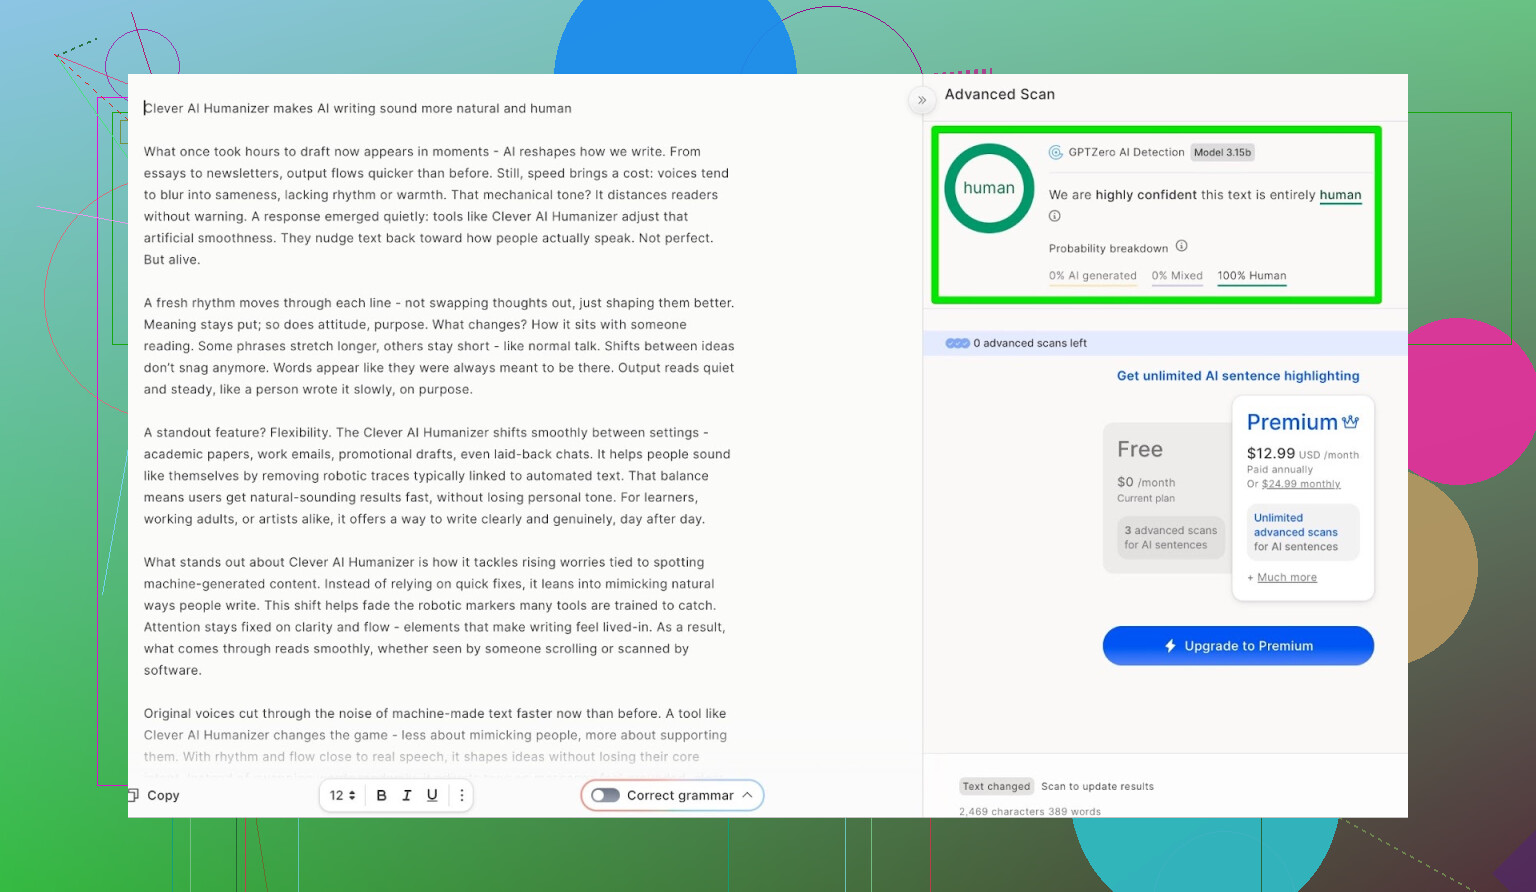Apply Italic formatting

coord(407,795)
